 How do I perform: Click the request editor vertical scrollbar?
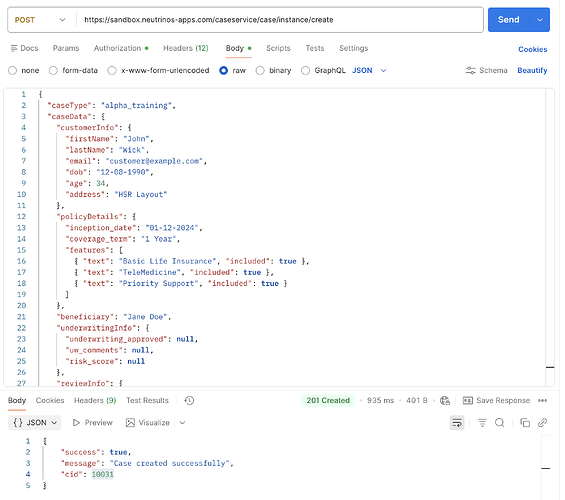coord(550,238)
